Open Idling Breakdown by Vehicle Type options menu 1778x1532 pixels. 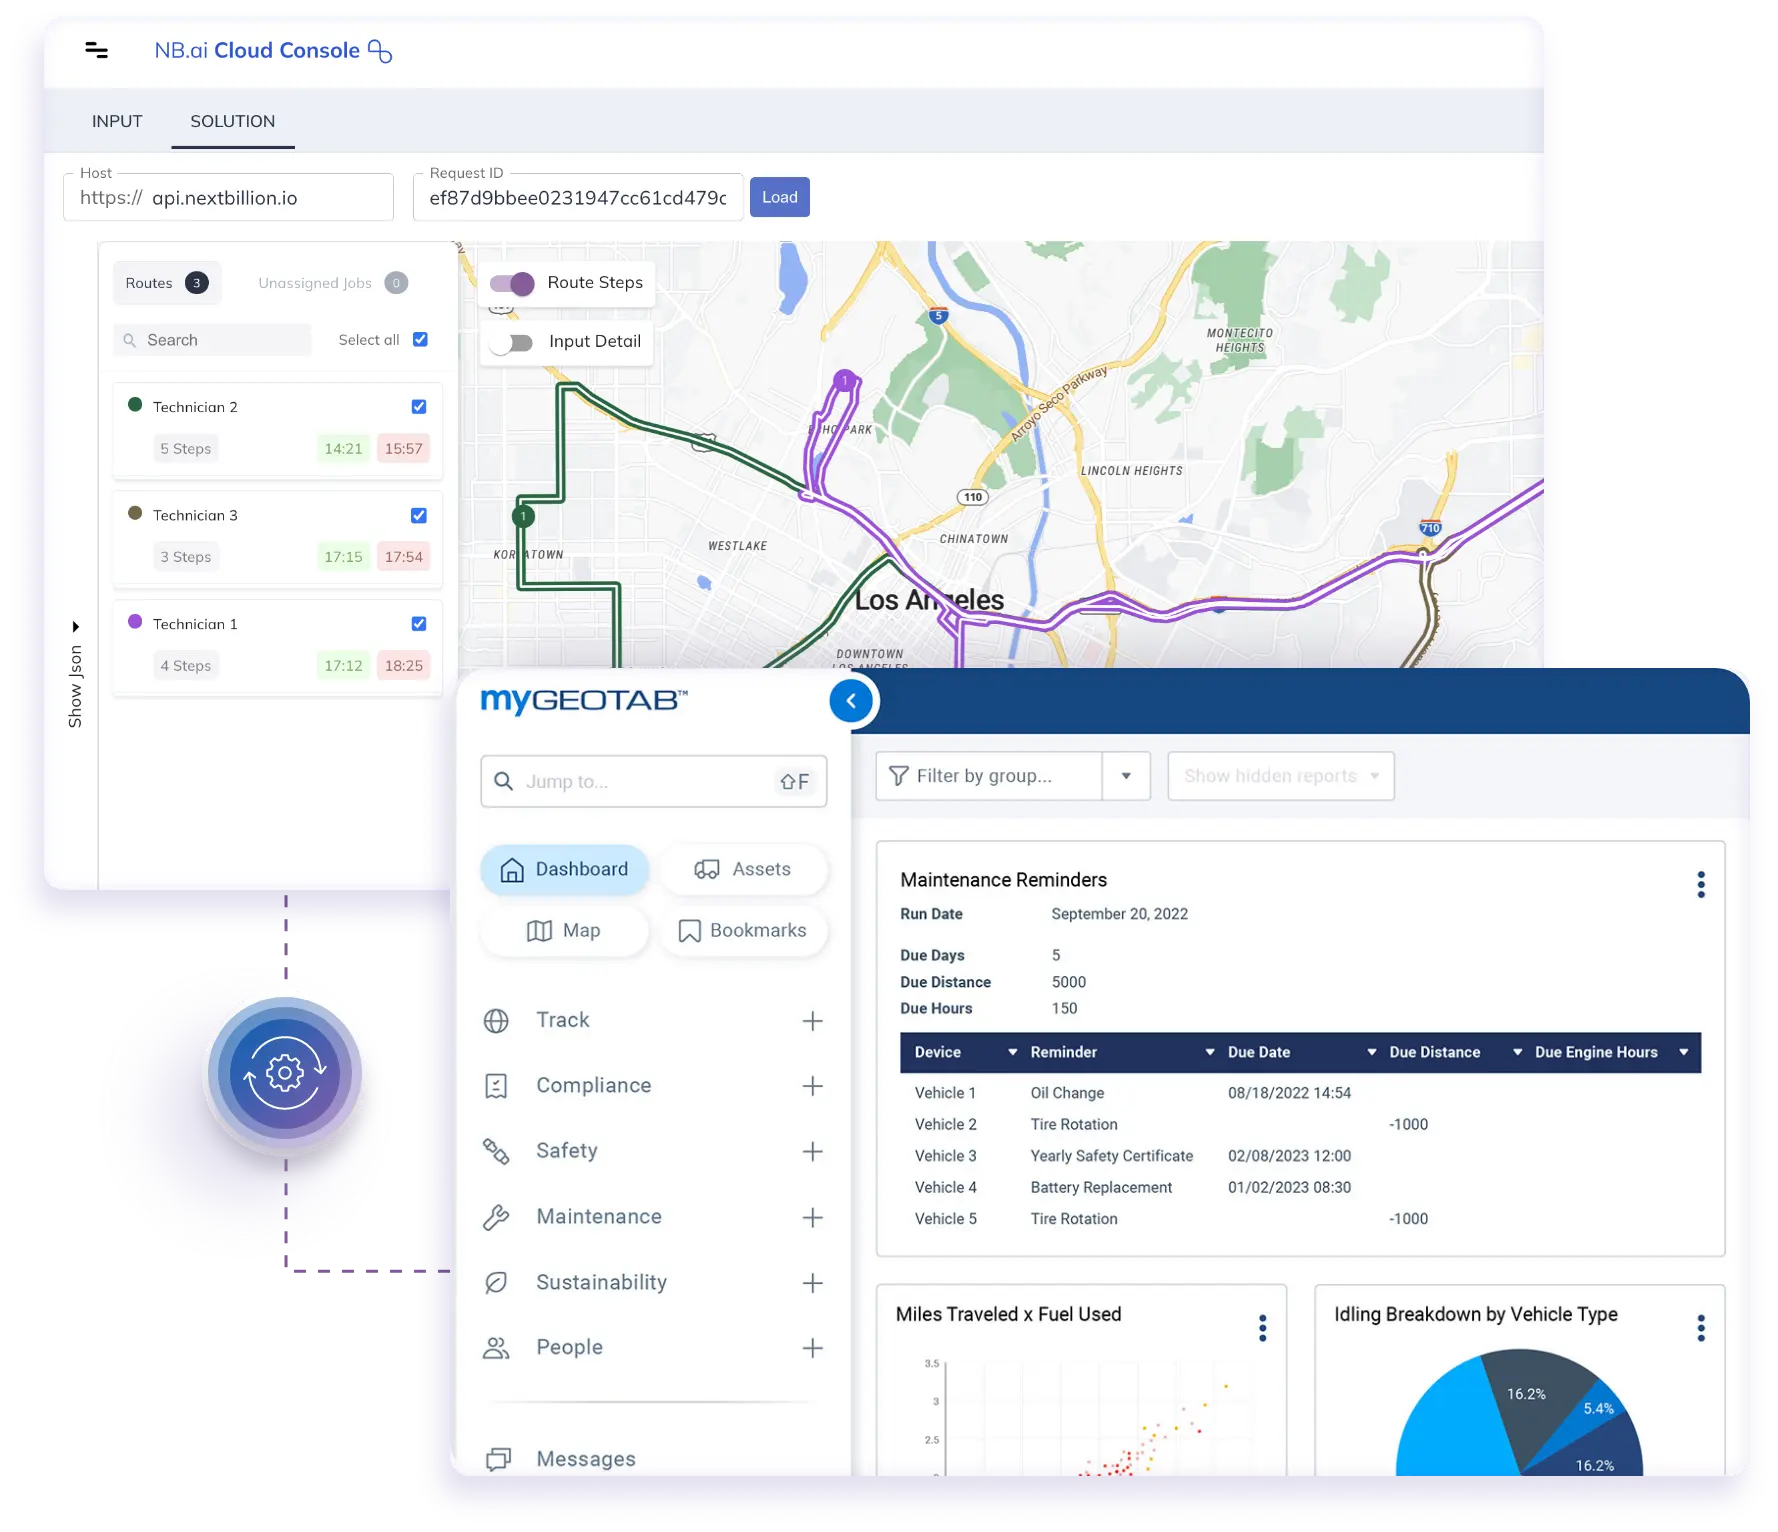(x=1701, y=1328)
